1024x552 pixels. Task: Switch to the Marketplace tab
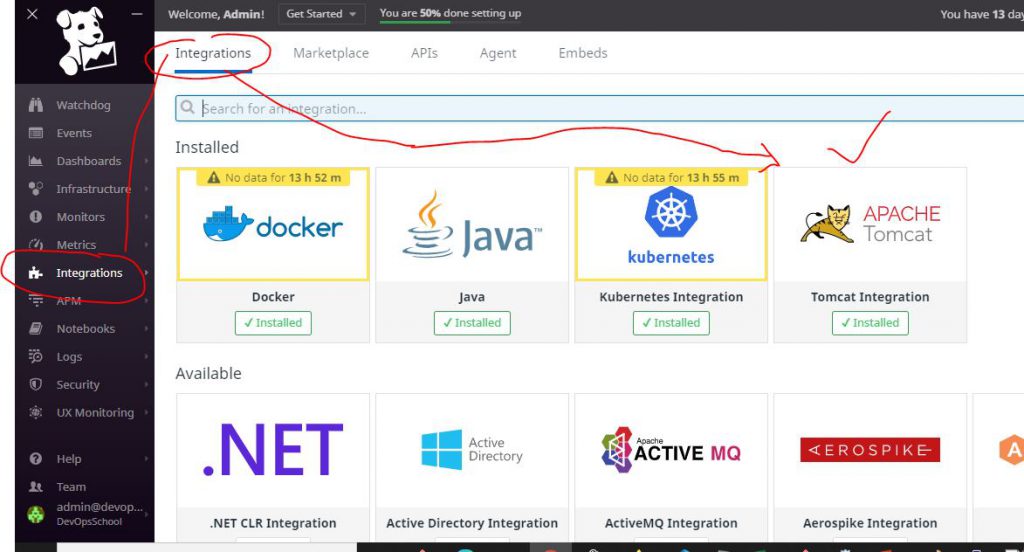(x=330, y=53)
